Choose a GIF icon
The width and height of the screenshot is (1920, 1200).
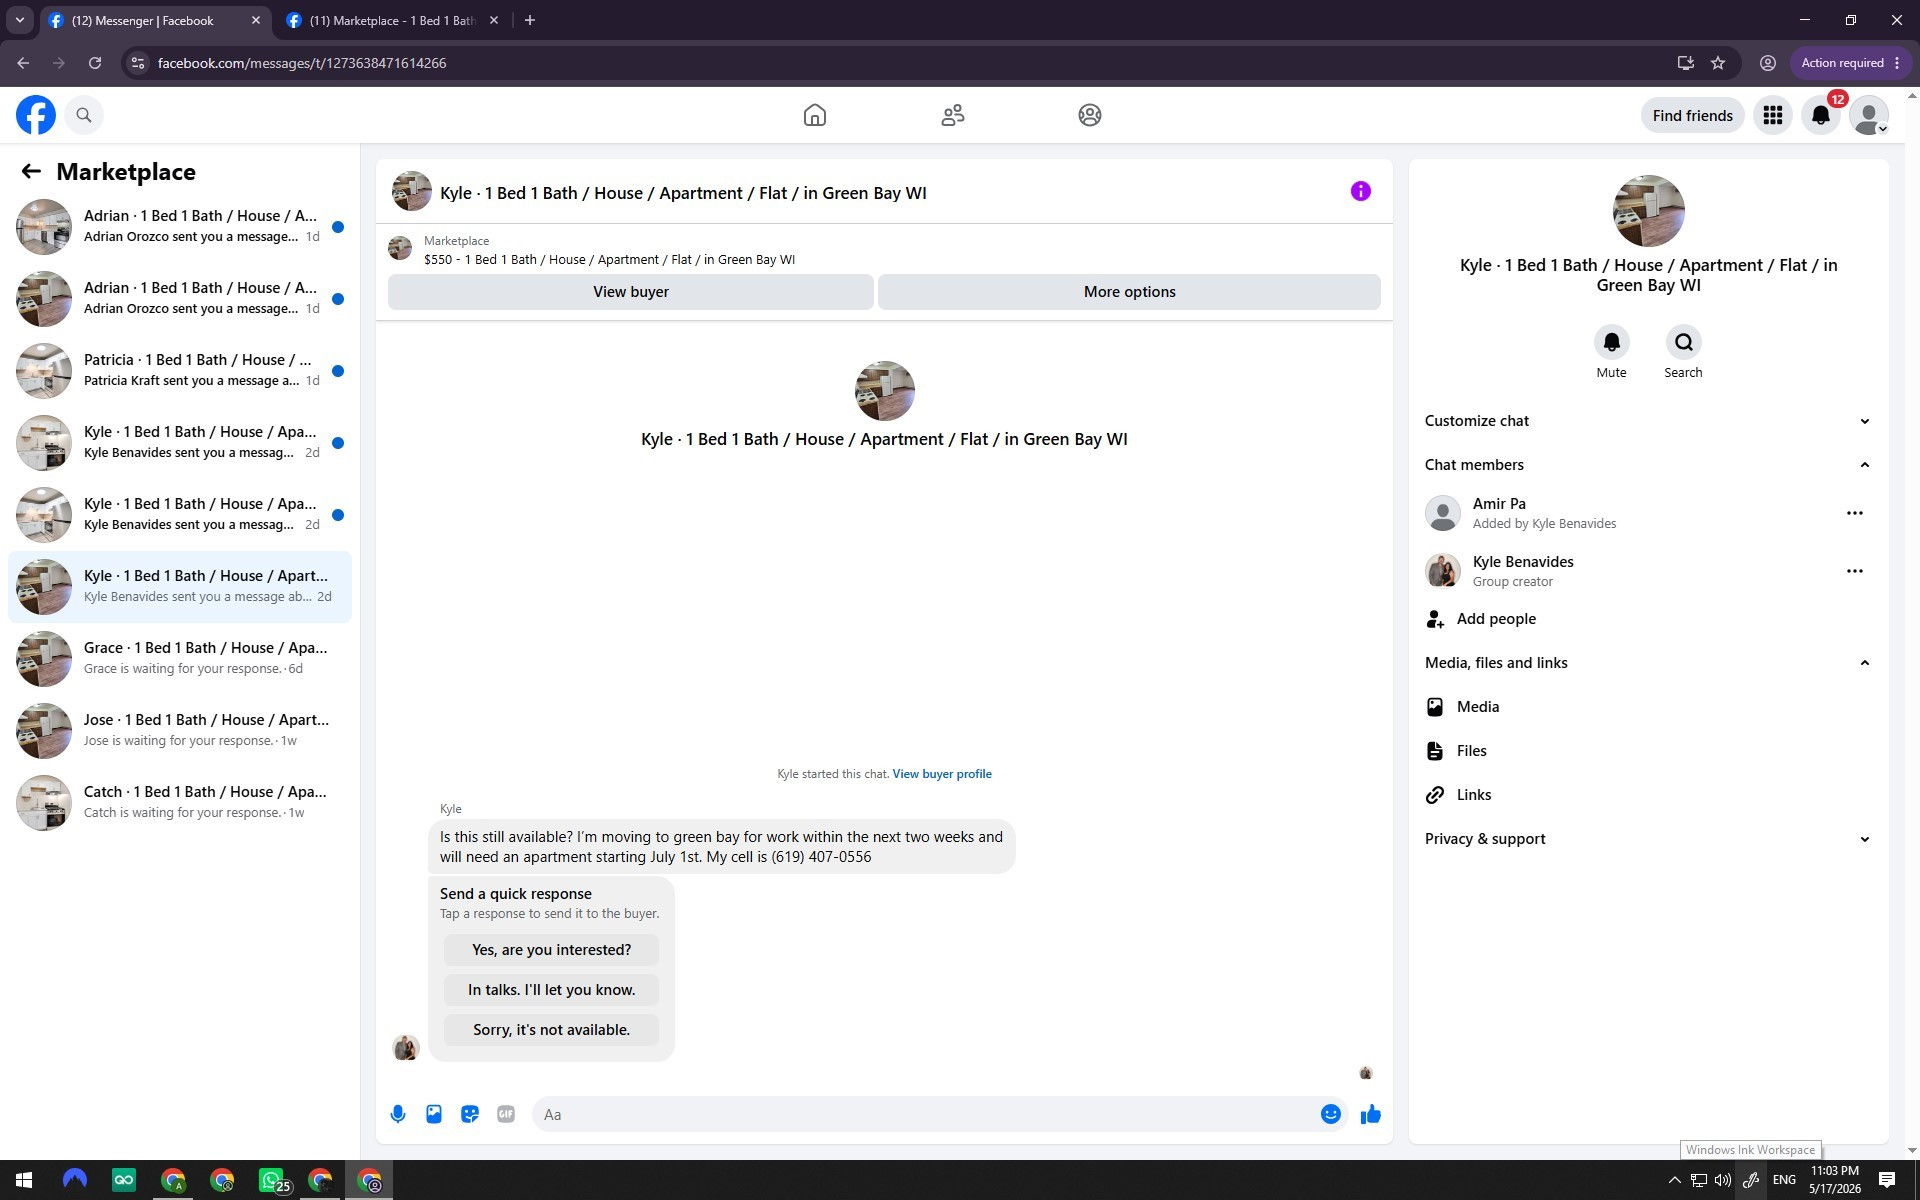[x=506, y=1114]
